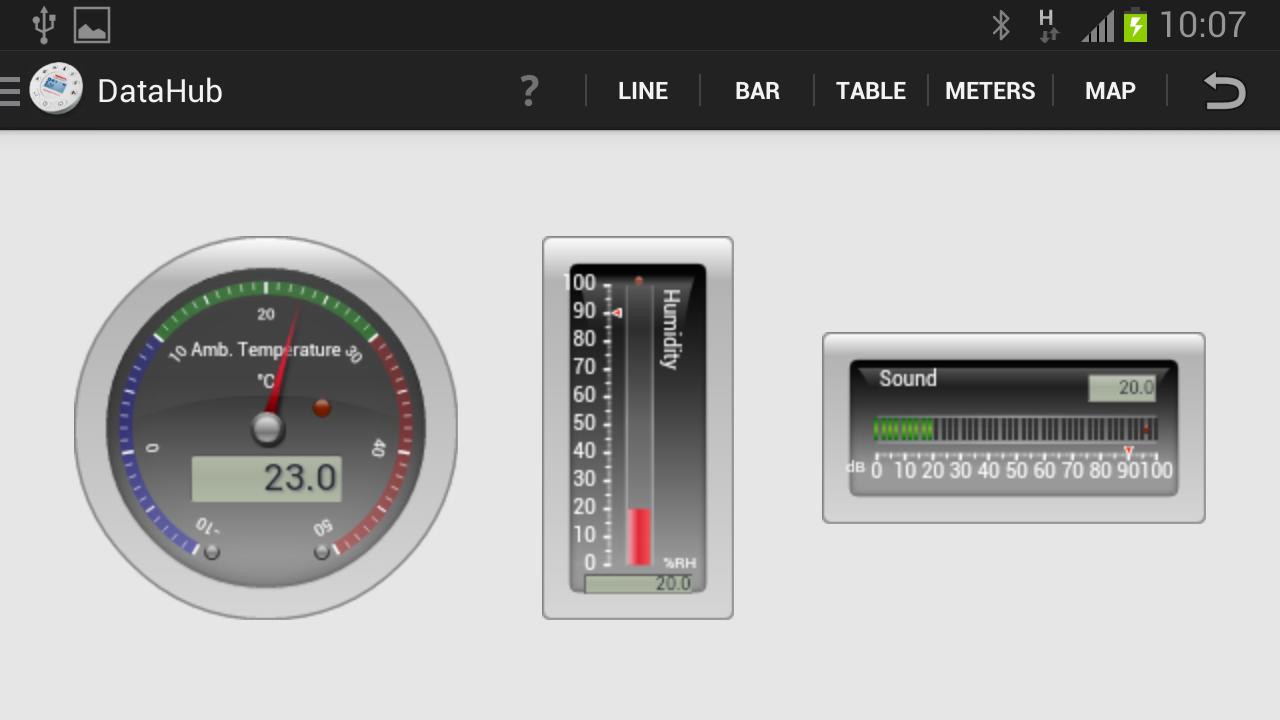This screenshot has width=1280, height=720.
Task: Switch to the LINE view
Action: 643,91
